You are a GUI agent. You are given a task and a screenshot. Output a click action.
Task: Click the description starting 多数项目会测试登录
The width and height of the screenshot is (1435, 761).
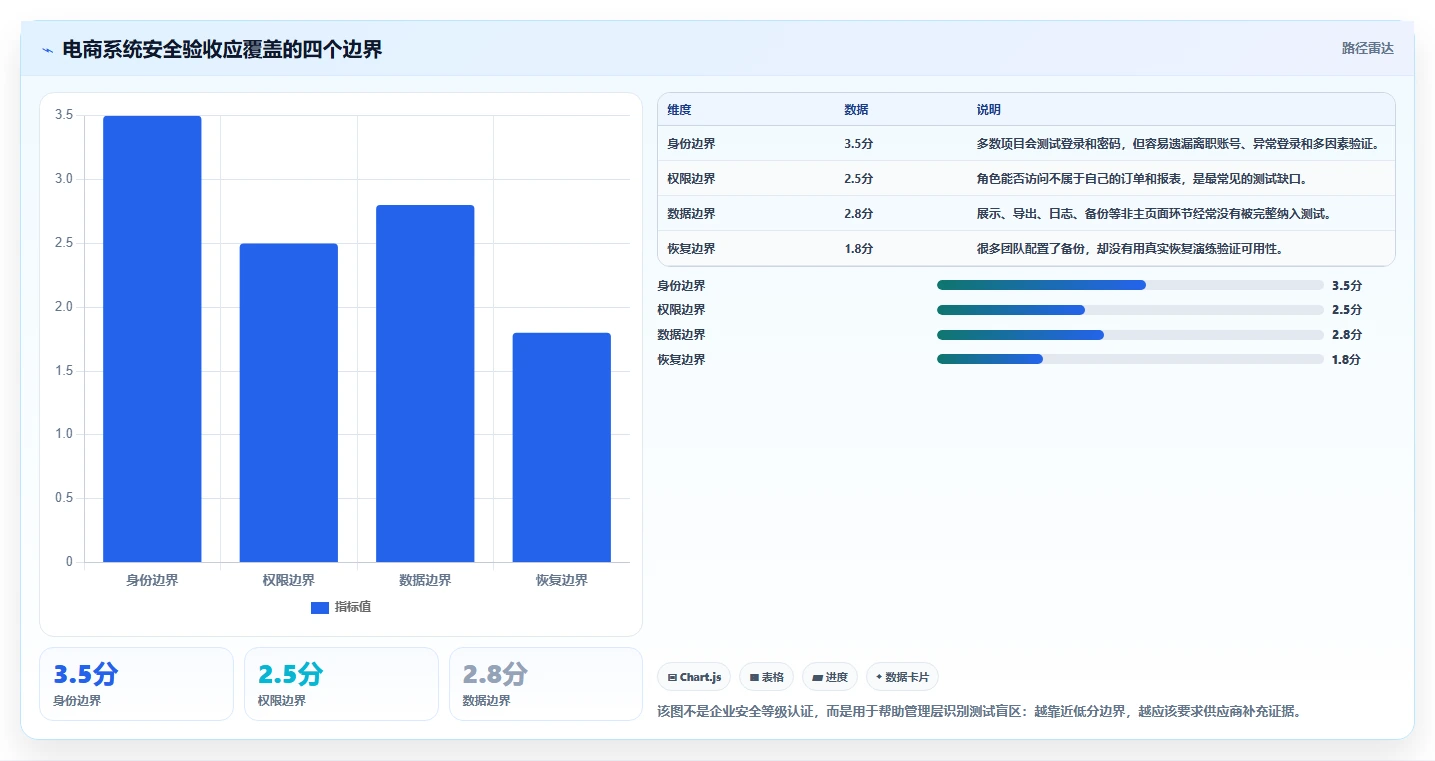coord(1178,144)
